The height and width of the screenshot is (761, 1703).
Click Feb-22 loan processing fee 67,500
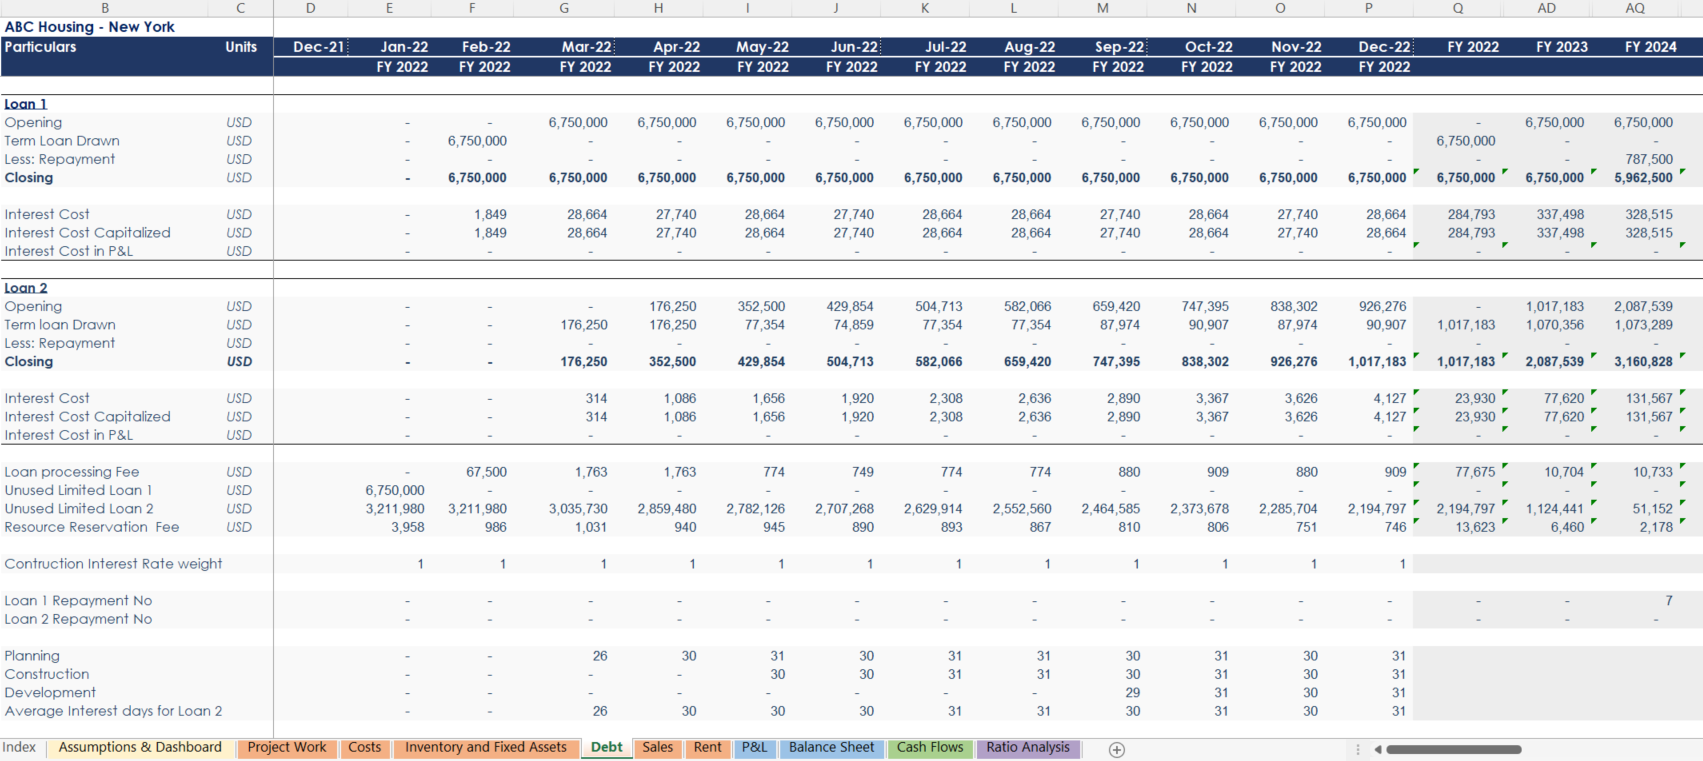[486, 472]
